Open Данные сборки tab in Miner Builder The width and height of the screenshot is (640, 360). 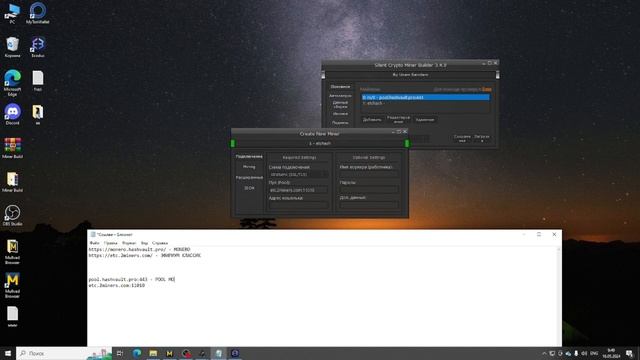tap(340, 104)
